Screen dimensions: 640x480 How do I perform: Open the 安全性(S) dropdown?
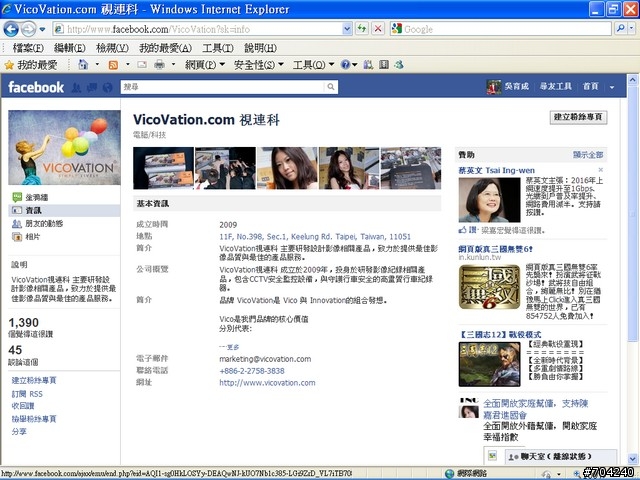click(258, 64)
